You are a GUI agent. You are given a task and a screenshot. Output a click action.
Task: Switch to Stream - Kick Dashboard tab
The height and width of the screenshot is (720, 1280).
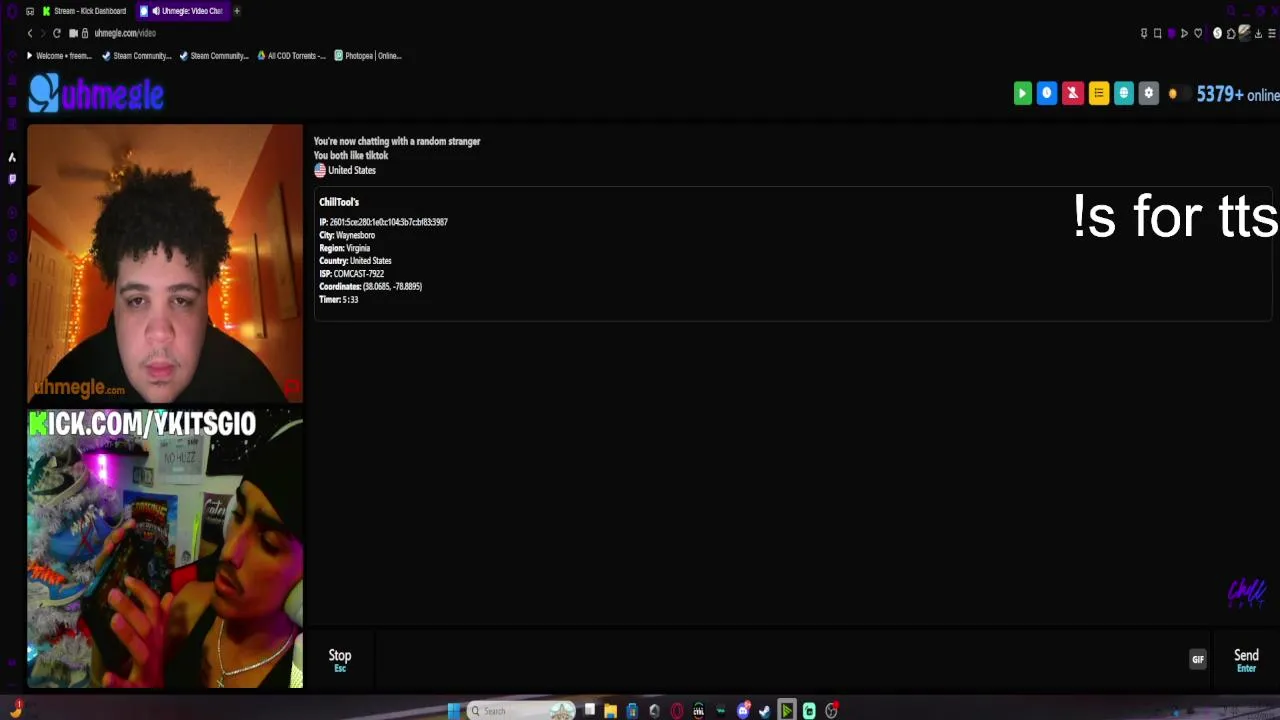[x=84, y=11]
